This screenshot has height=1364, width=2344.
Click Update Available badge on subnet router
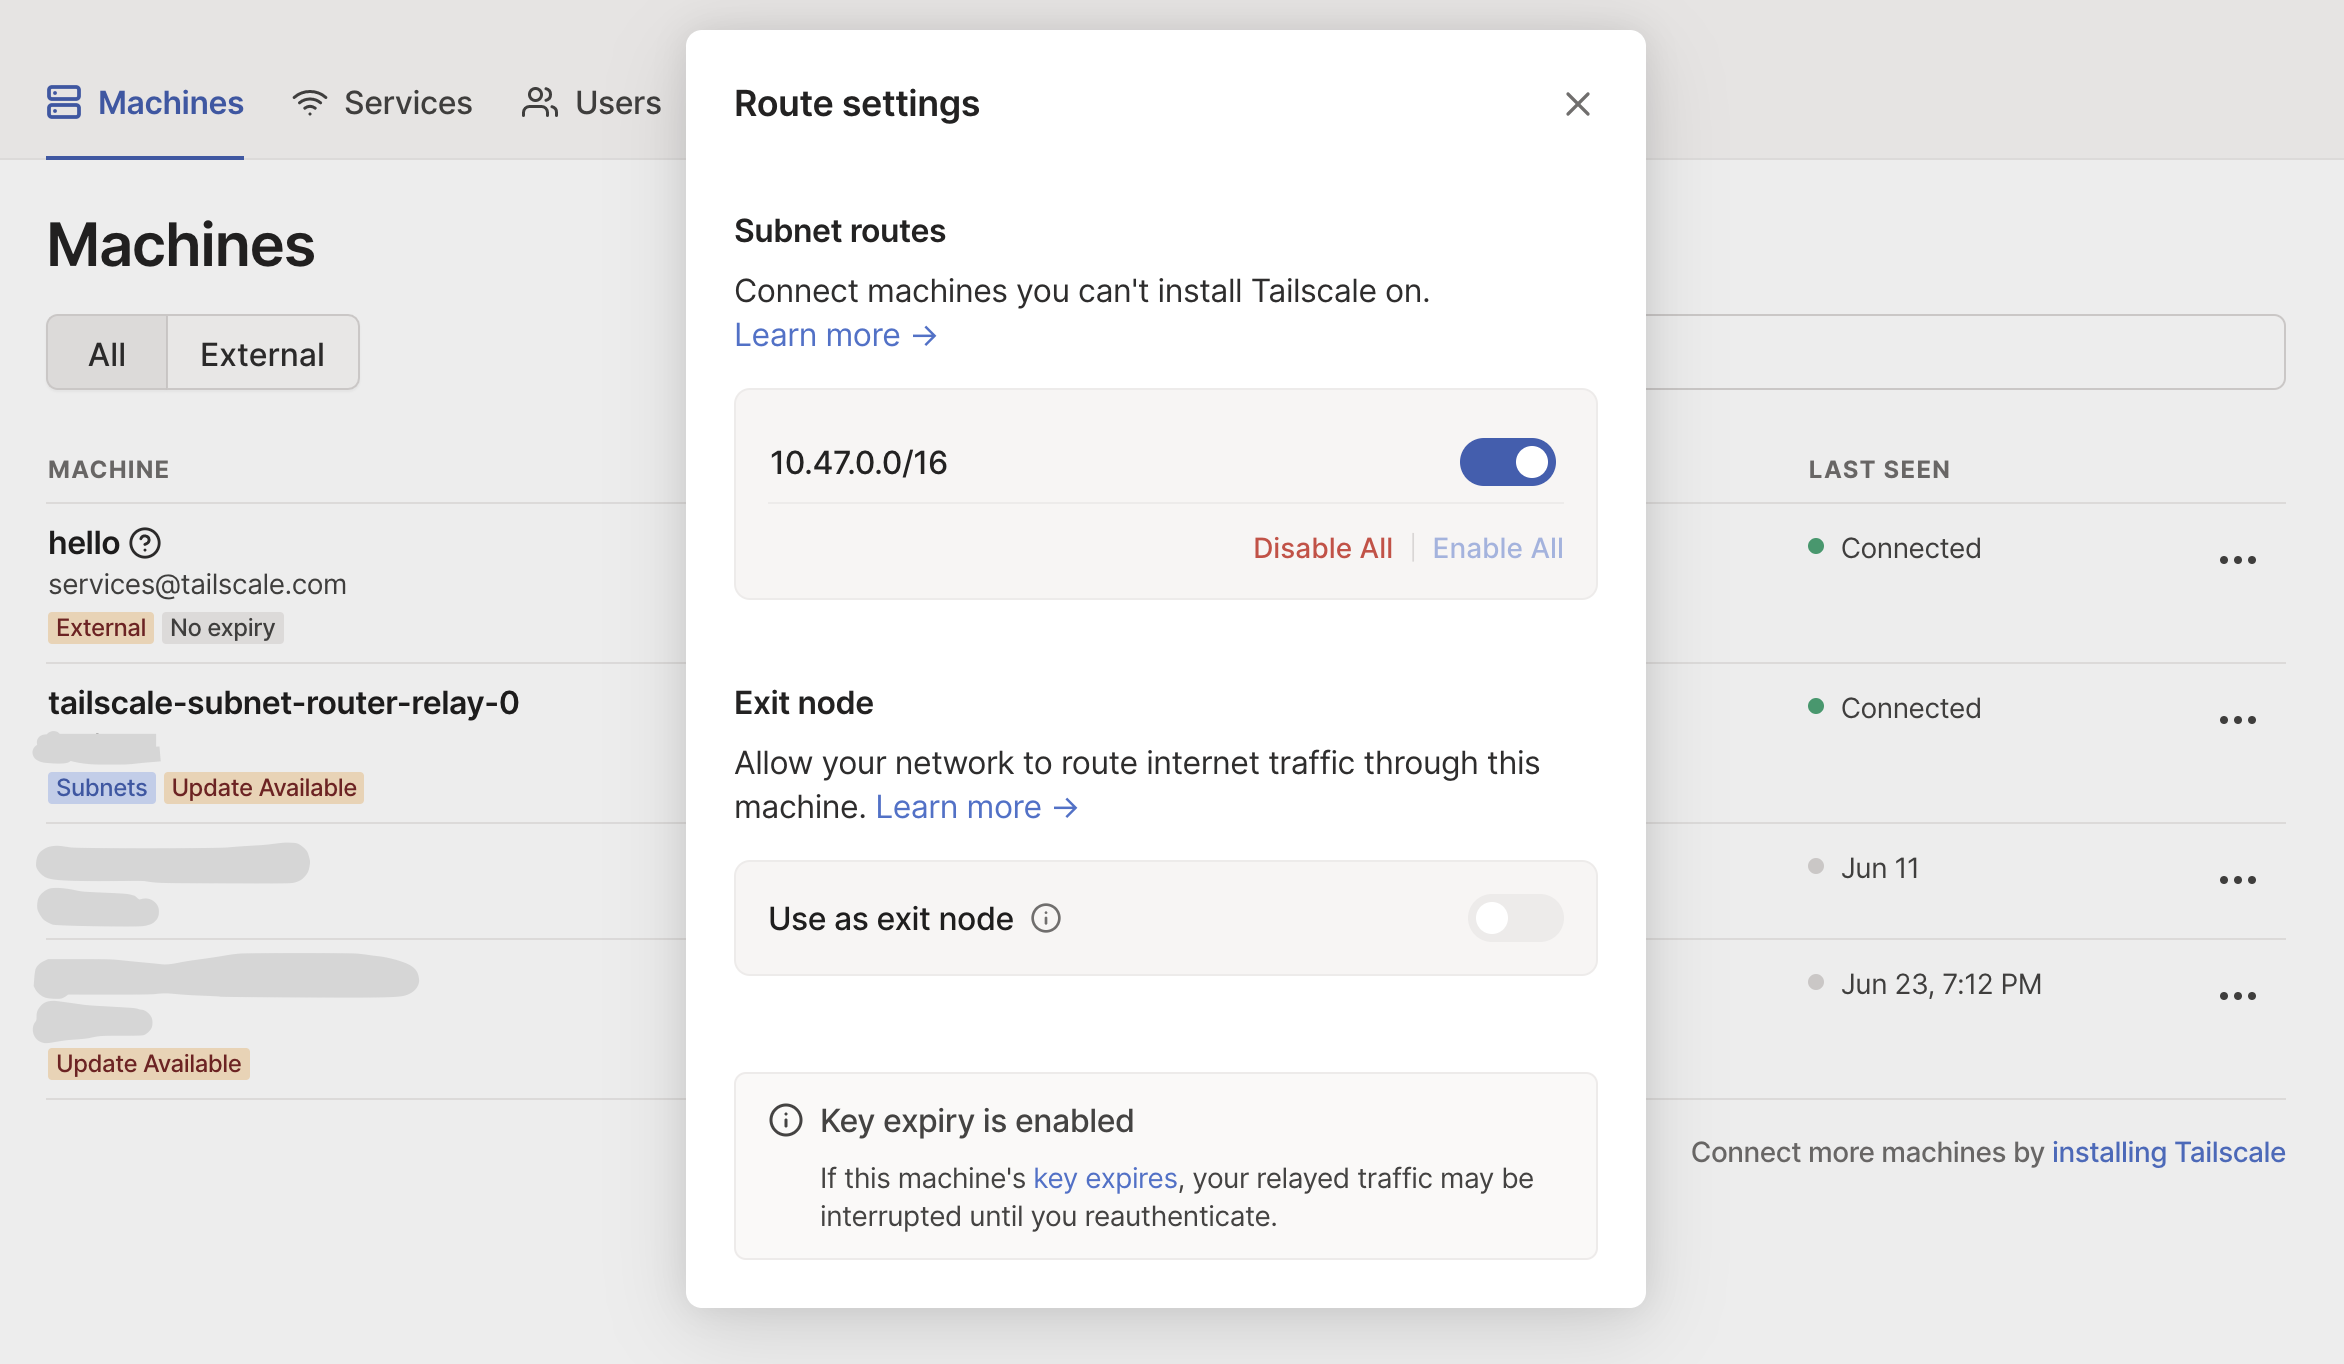click(x=264, y=788)
